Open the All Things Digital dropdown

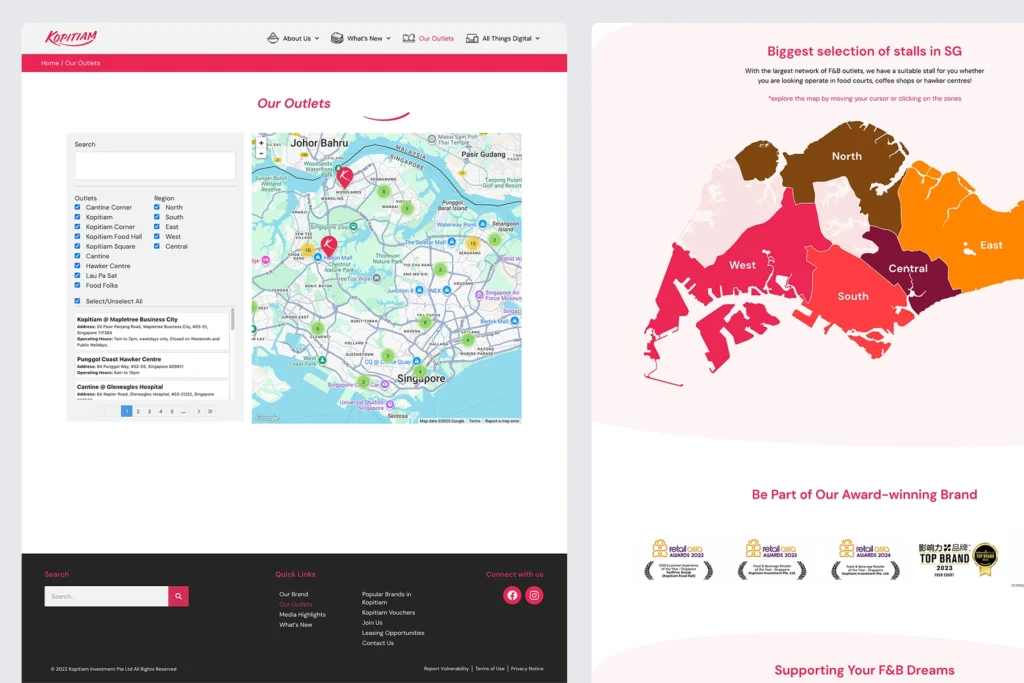tap(503, 39)
